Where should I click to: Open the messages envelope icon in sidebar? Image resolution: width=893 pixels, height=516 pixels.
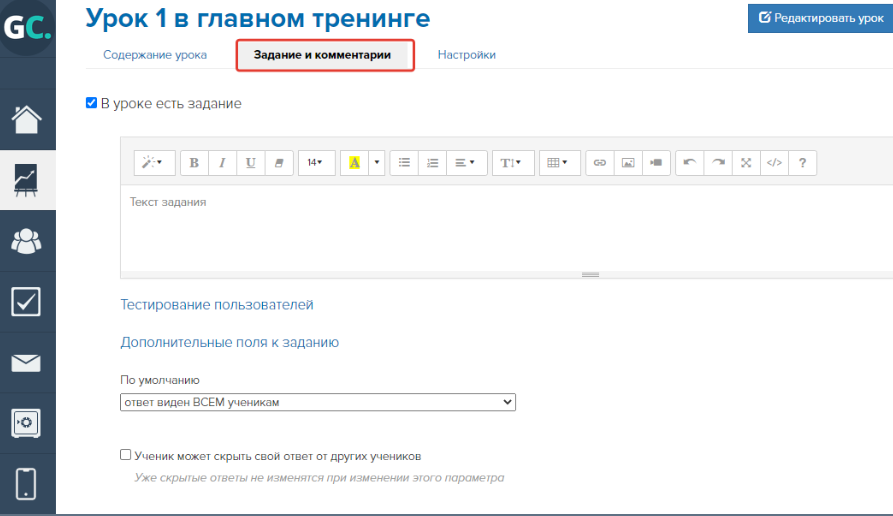click(x=27, y=363)
